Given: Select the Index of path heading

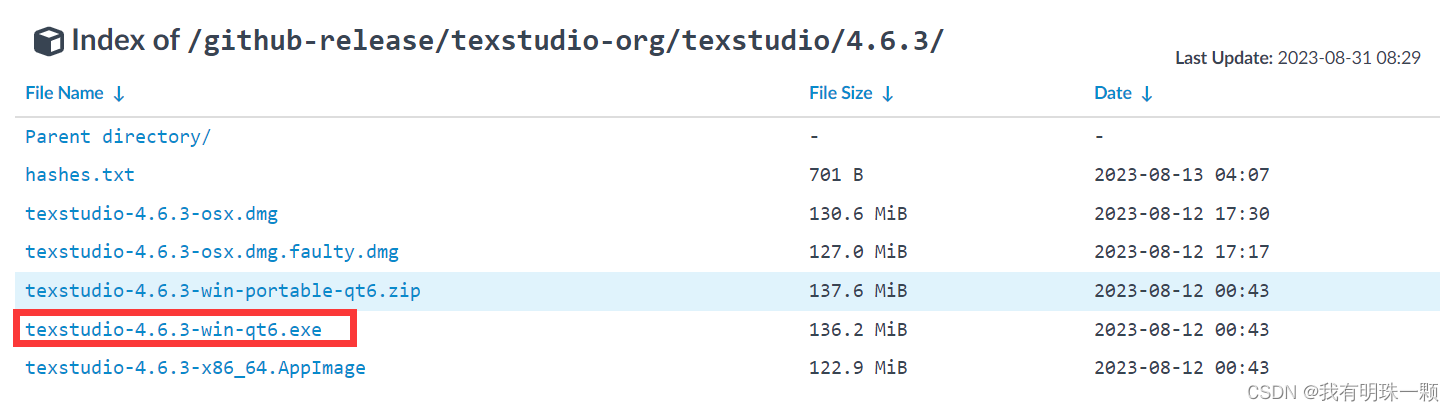Looking at the screenshot, I should pyautogui.click(x=507, y=41).
